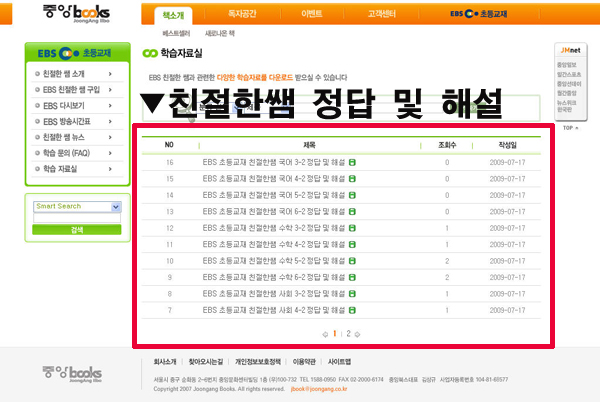Click the attachment icon on the 사회 4-2 row
Screen dimensions: 600x402
coord(352,310)
